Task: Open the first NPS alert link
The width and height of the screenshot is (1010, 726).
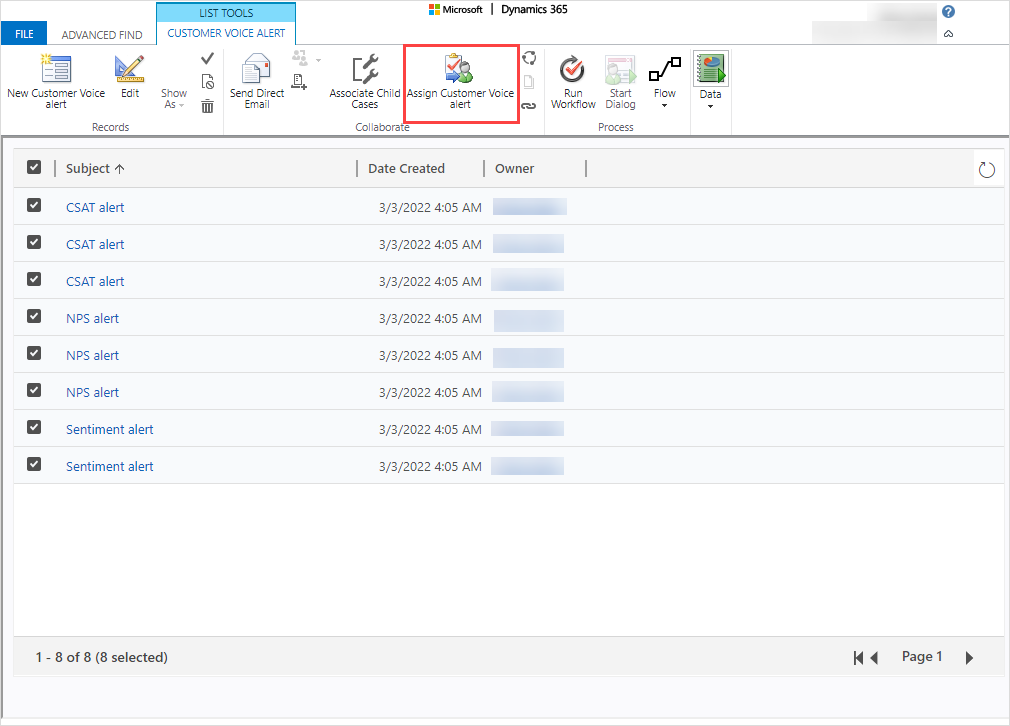Action: coord(92,318)
